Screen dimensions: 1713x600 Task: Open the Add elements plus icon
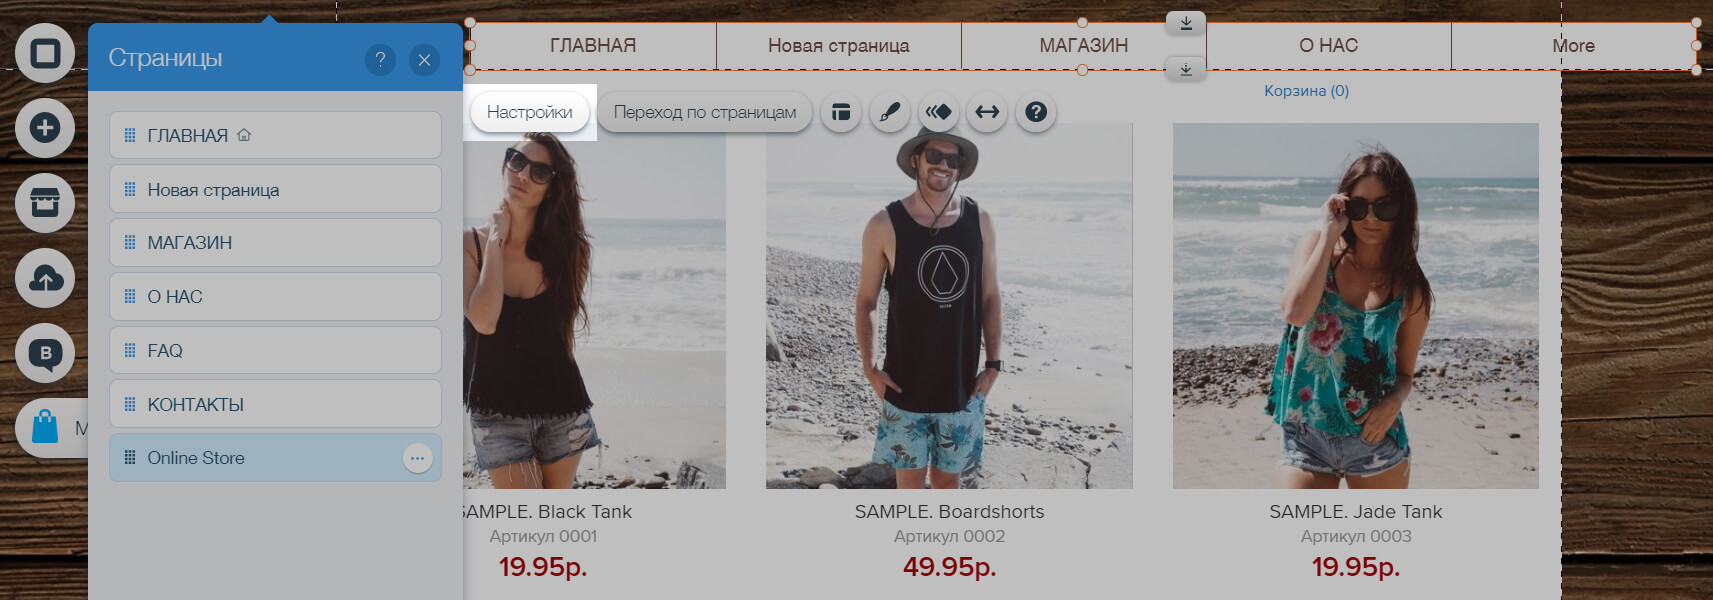point(45,128)
